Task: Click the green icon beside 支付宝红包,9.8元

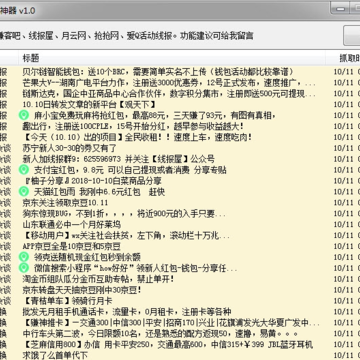Action: pyautogui.click(x=24, y=170)
